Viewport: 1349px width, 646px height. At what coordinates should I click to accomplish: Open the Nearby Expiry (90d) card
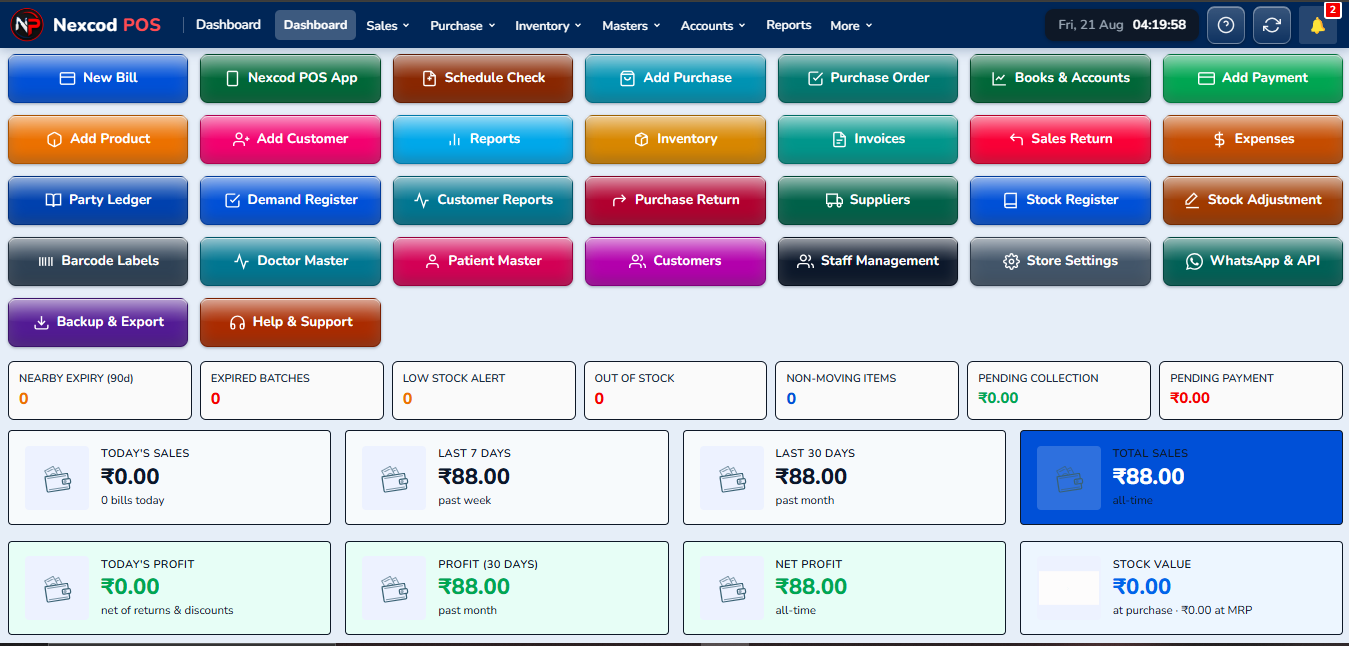click(100, 390)
